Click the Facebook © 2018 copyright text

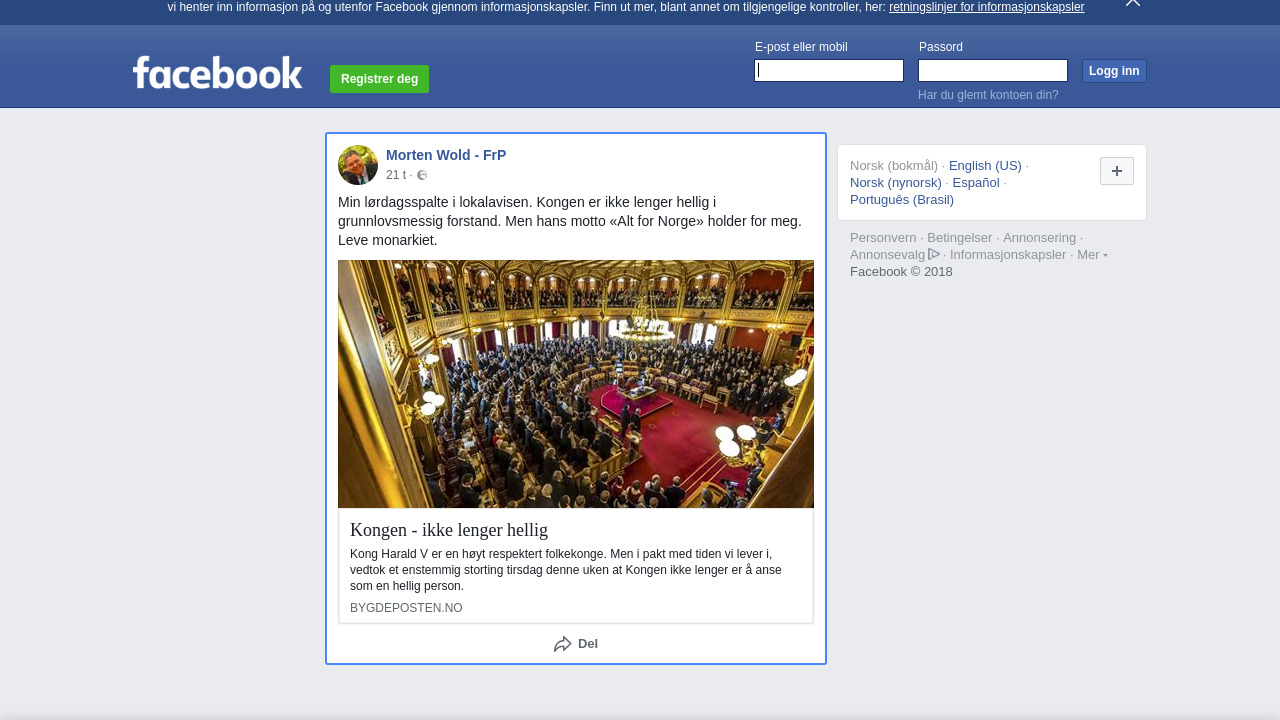[x=901, y=272]
